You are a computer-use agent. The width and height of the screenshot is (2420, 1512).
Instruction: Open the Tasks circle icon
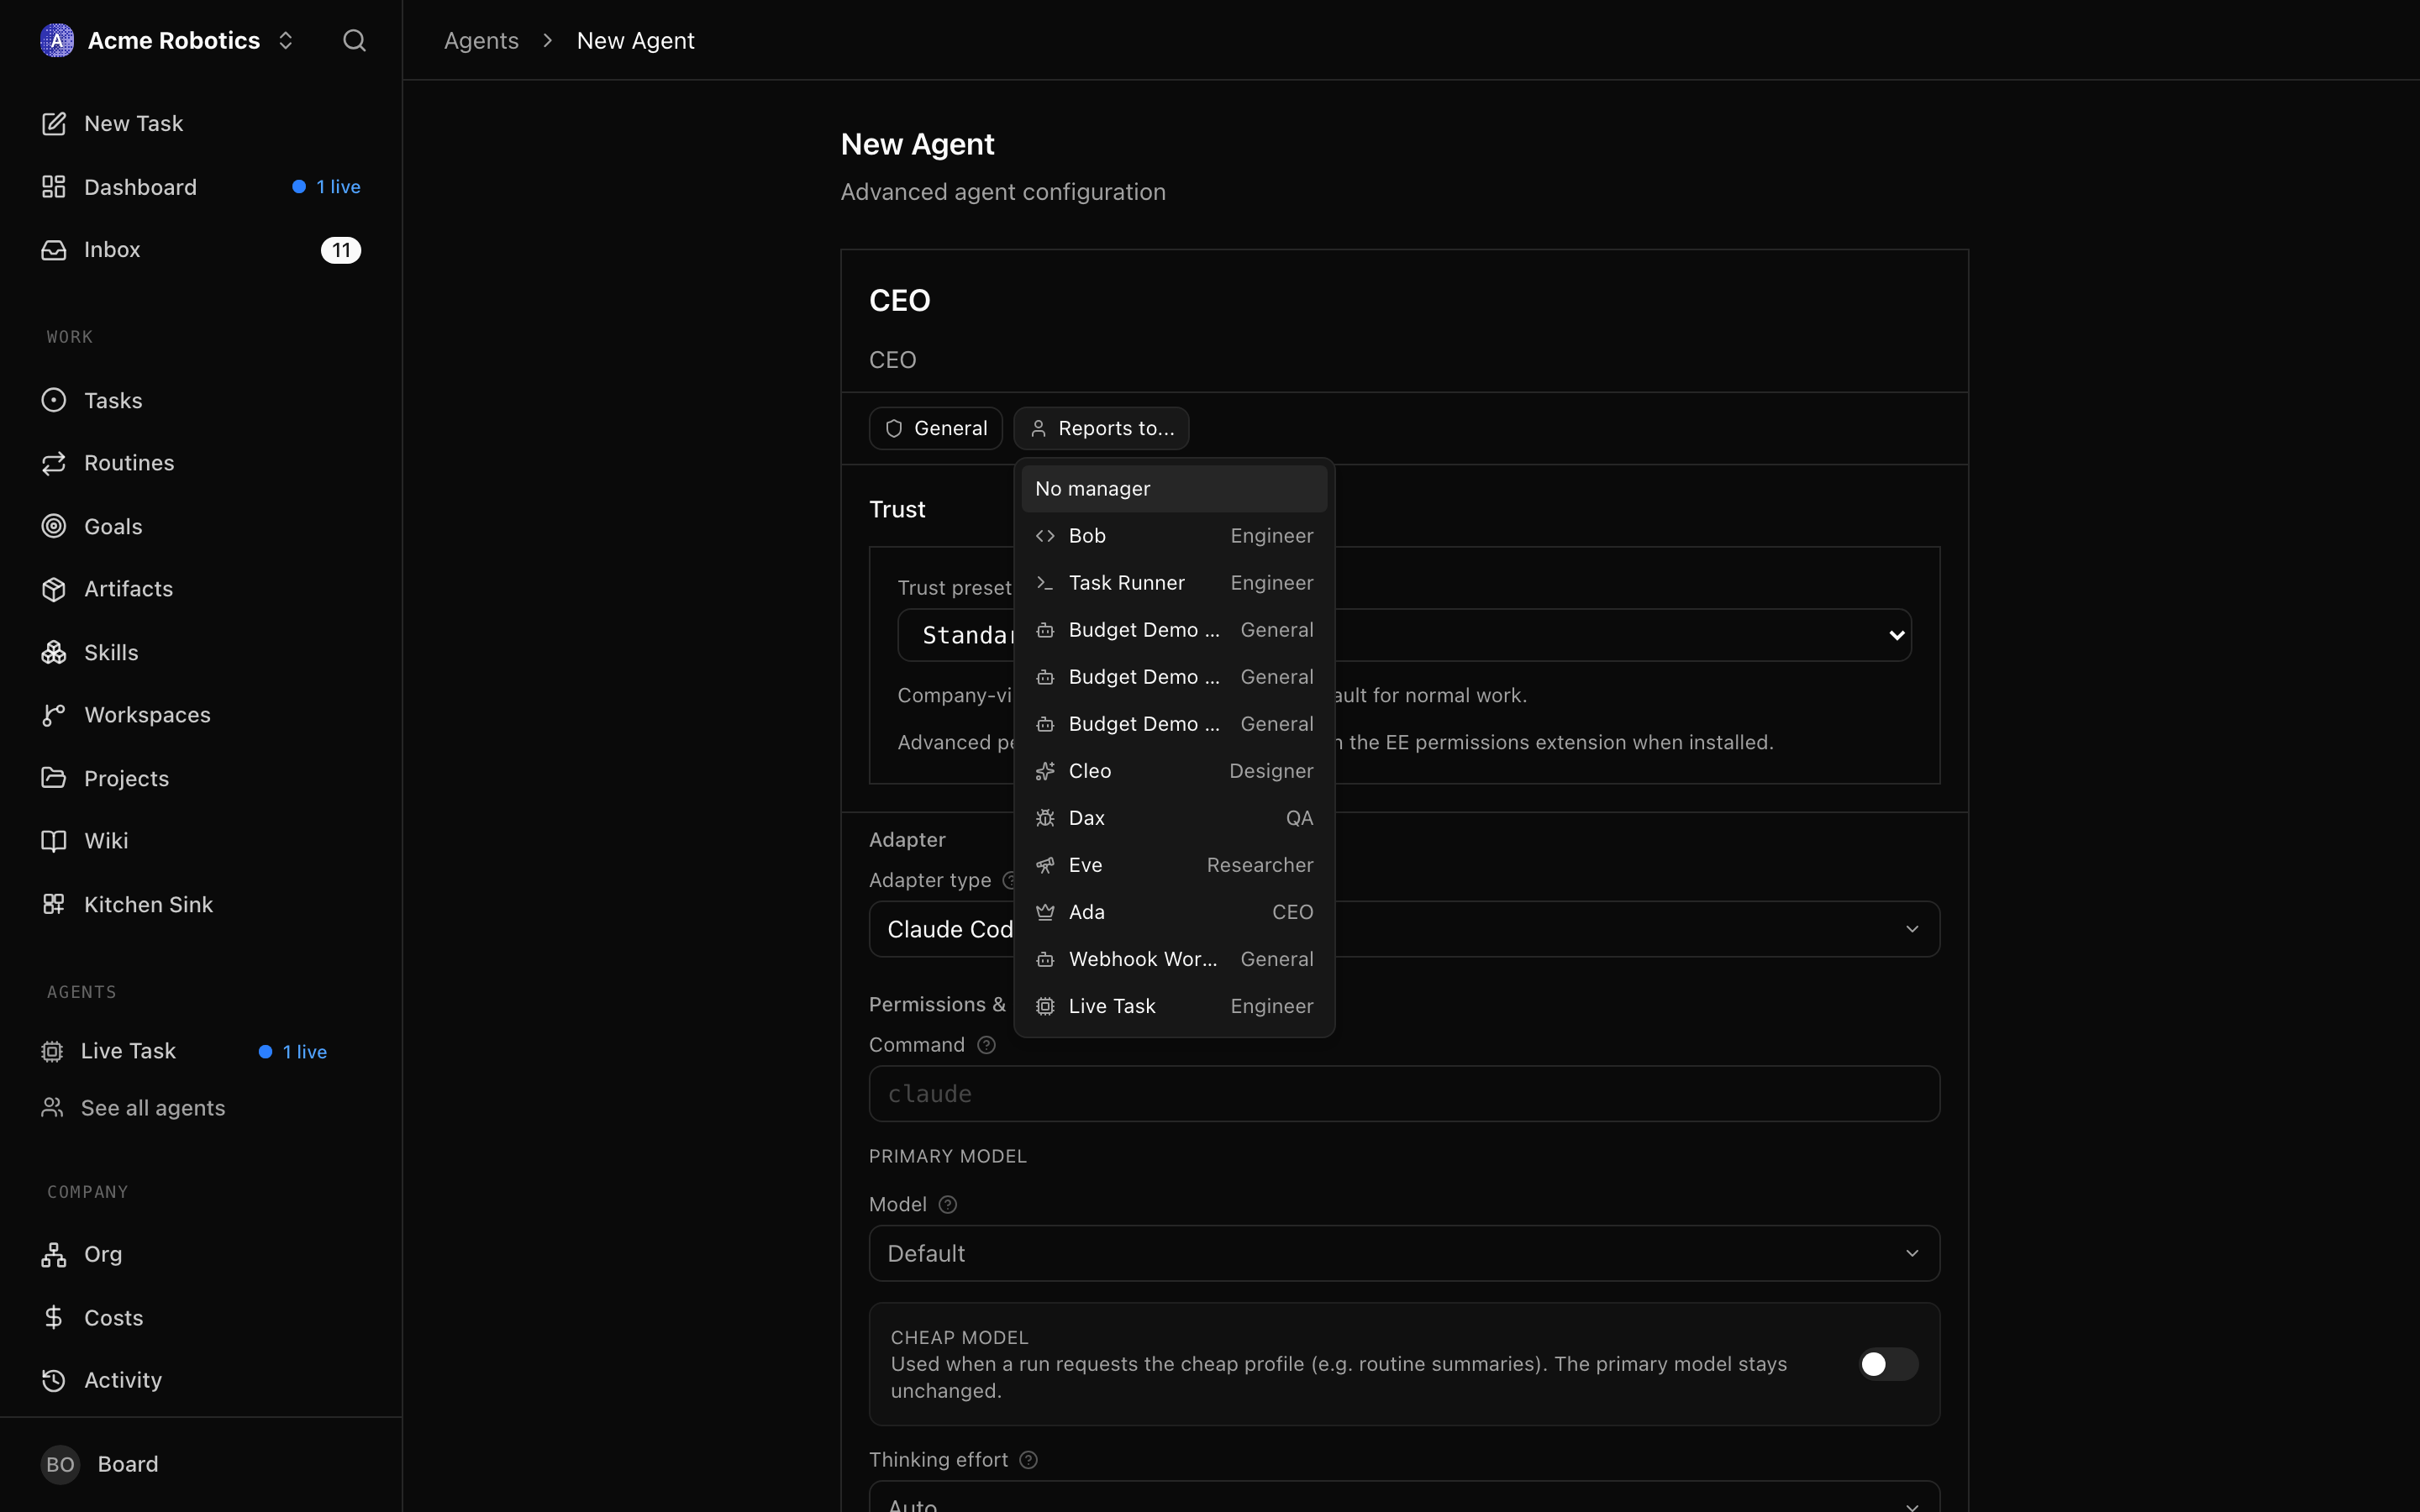point(54,400)
